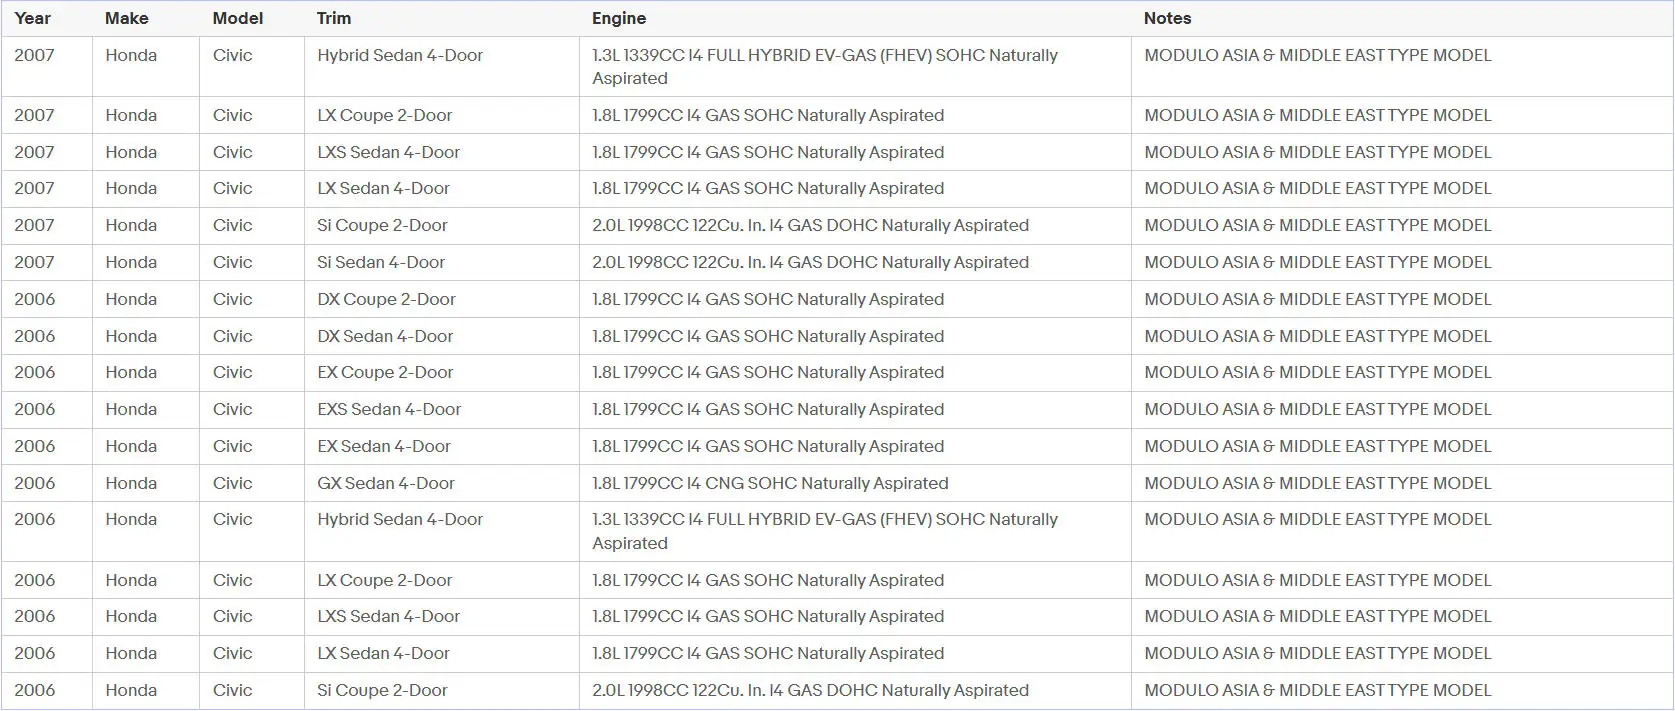Select the 2006 Si Coupe 2-Door engine cell
This screenshot has width=1675, height=711.
pos(810,690)
